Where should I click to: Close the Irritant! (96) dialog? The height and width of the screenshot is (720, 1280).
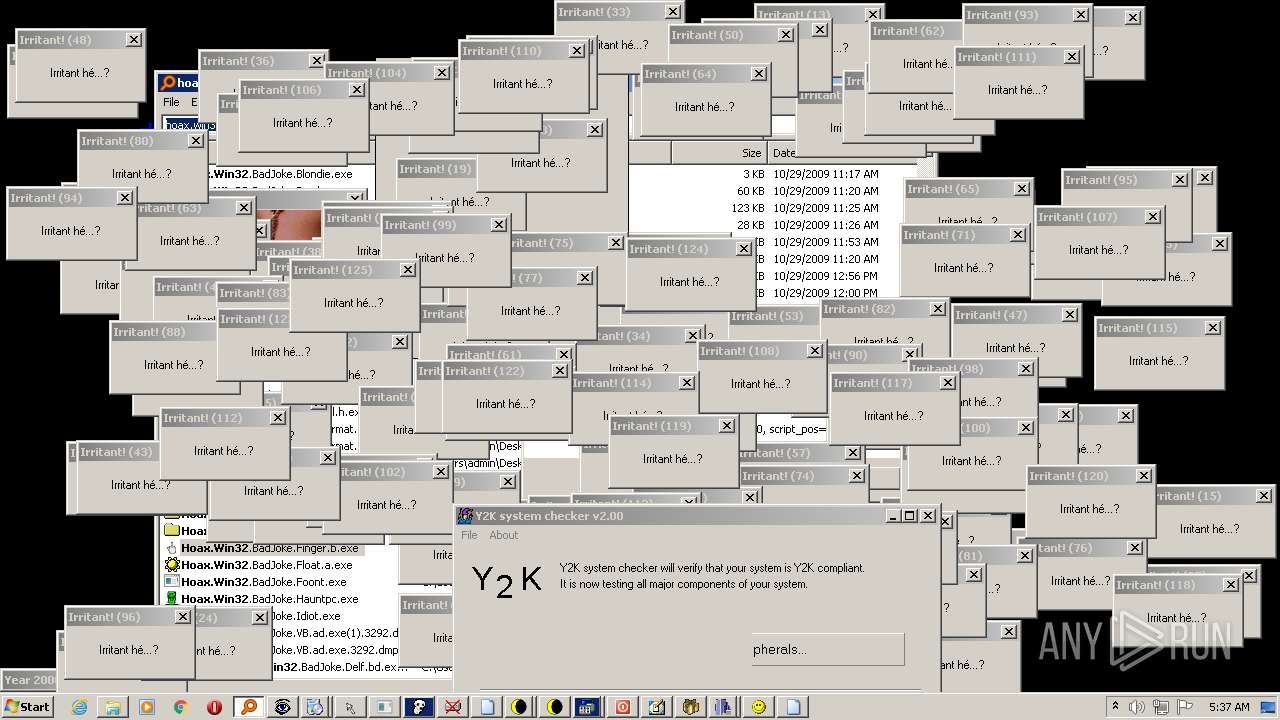(183, 617)
